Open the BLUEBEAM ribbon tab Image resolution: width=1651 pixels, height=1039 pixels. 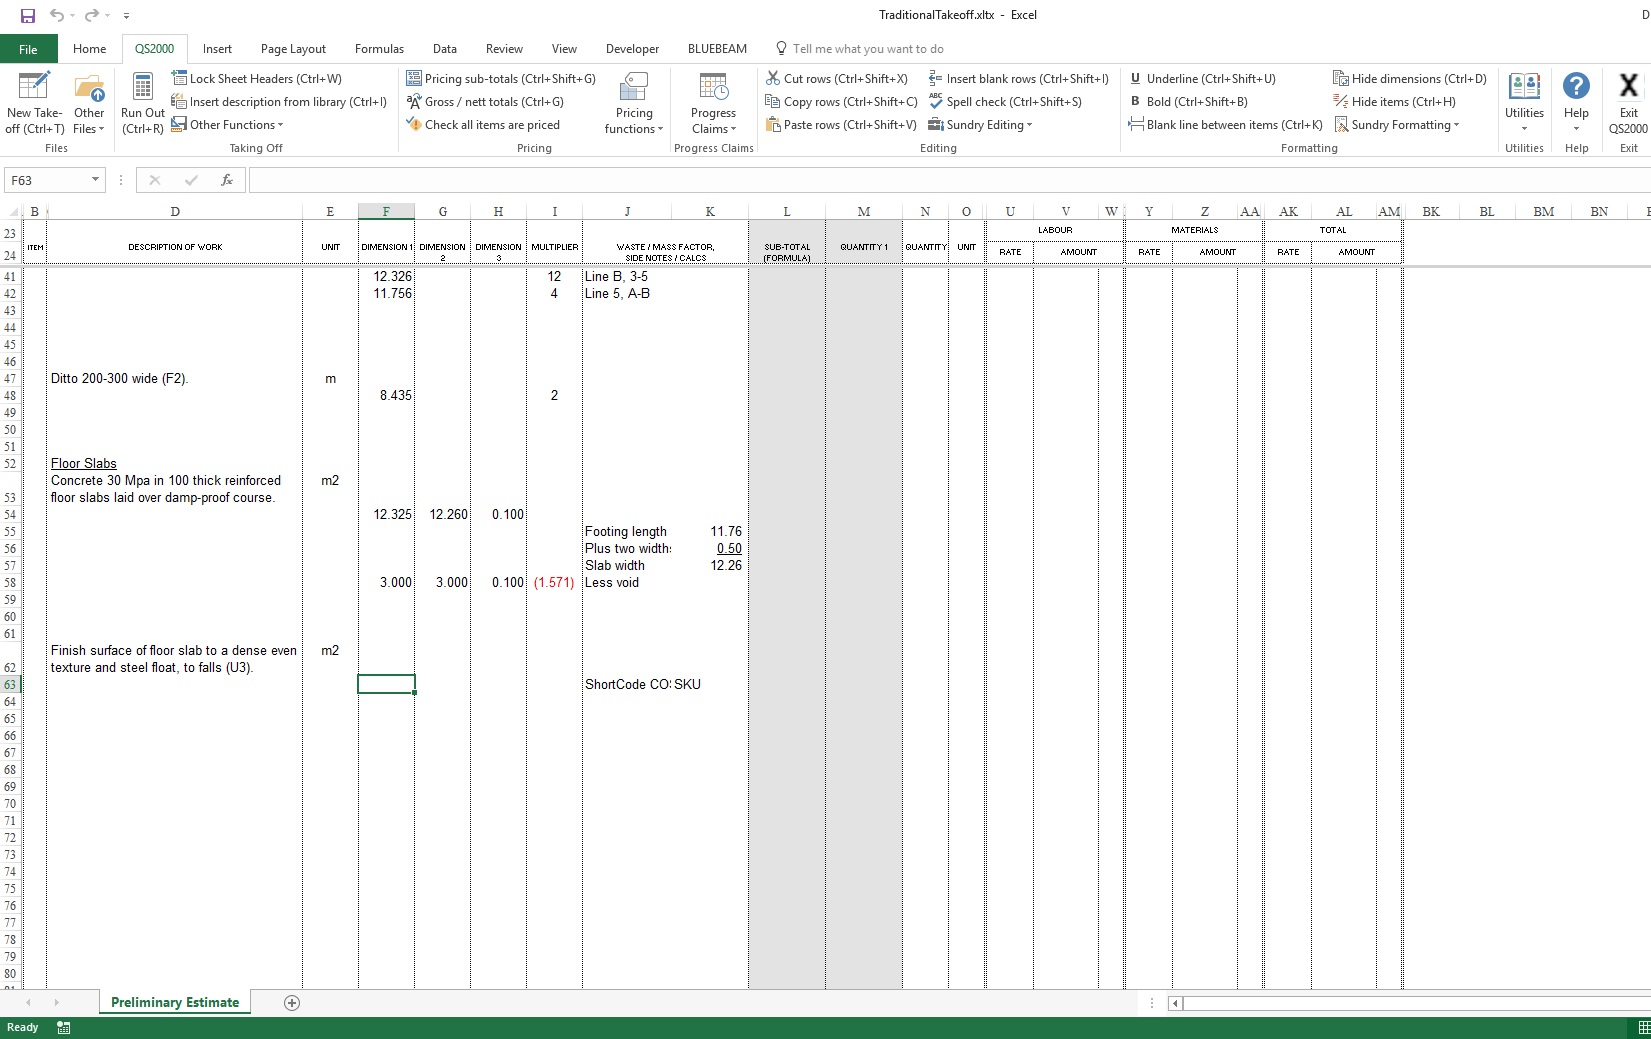[717, 49]
